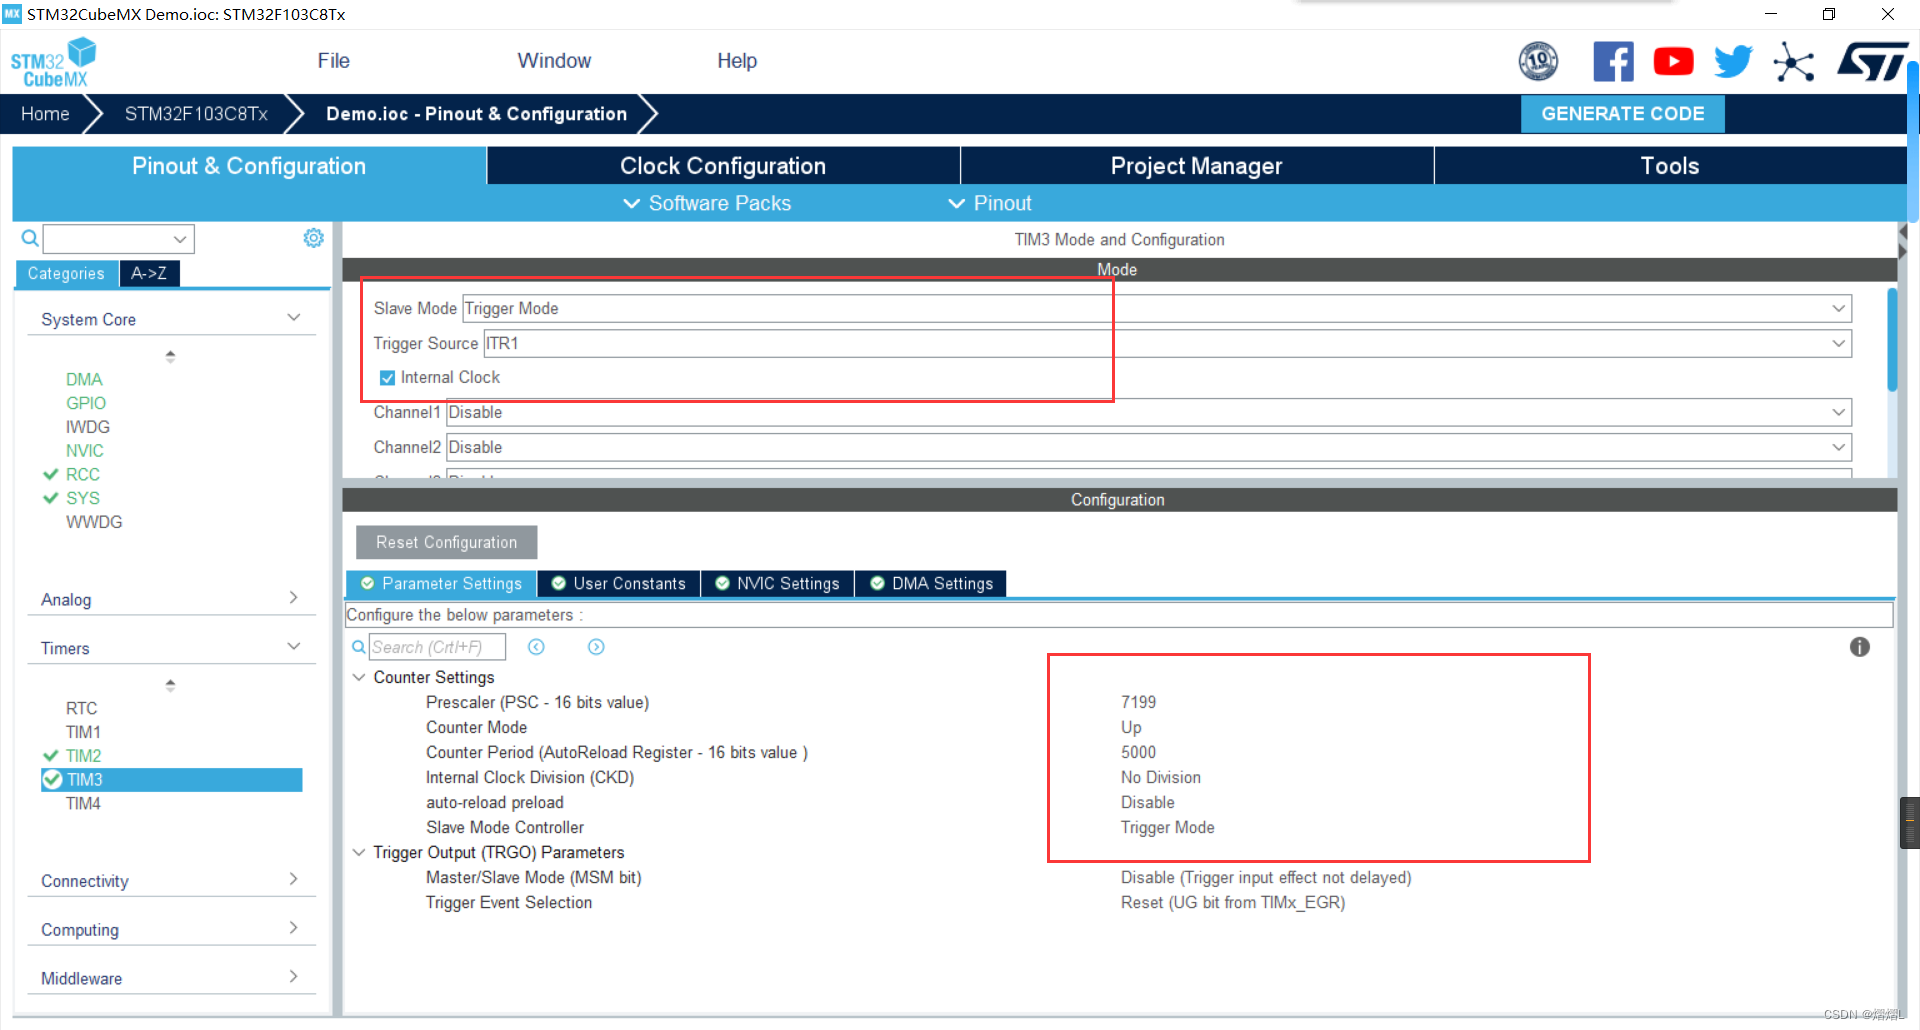The width and height of the screenshot is (1920, 1030).
Task: Open the File menu
Action: tap(333, 61)
